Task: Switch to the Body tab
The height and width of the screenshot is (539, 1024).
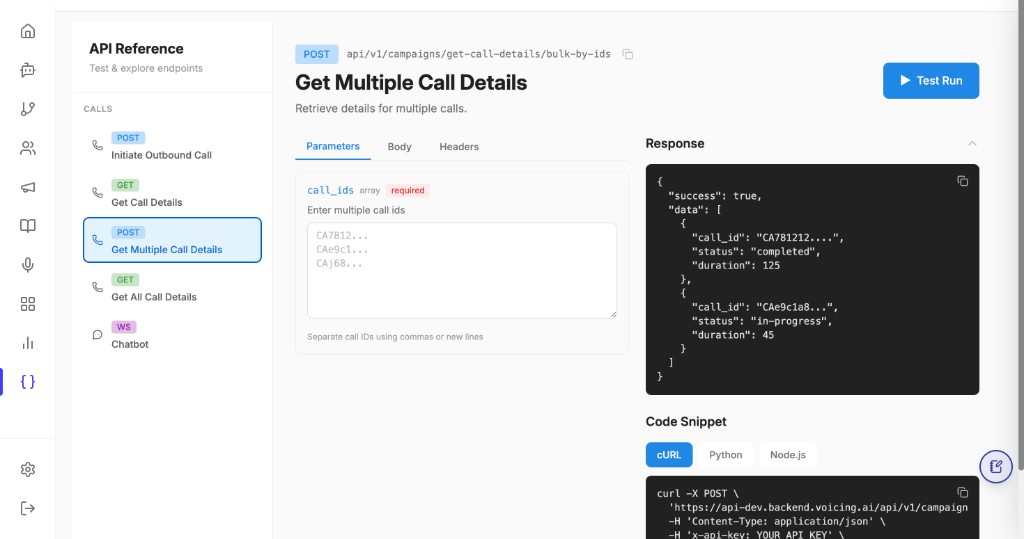Action: pyautogui.click(x=399, y=147)
